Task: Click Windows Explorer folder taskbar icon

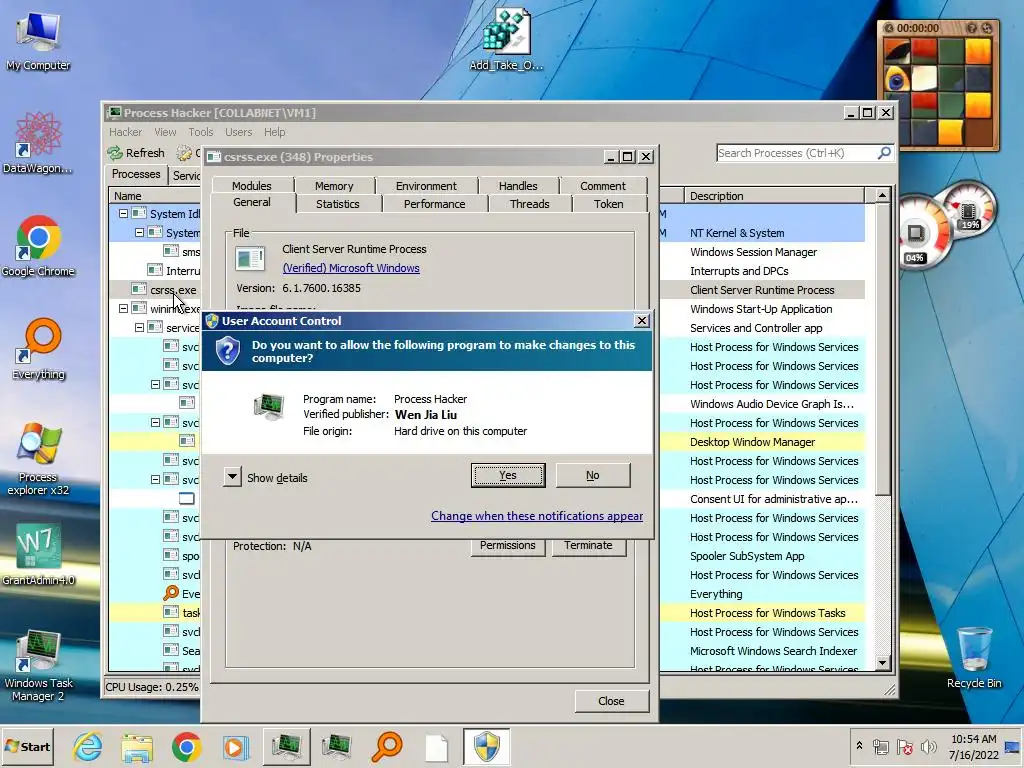Action: point(137,746)
